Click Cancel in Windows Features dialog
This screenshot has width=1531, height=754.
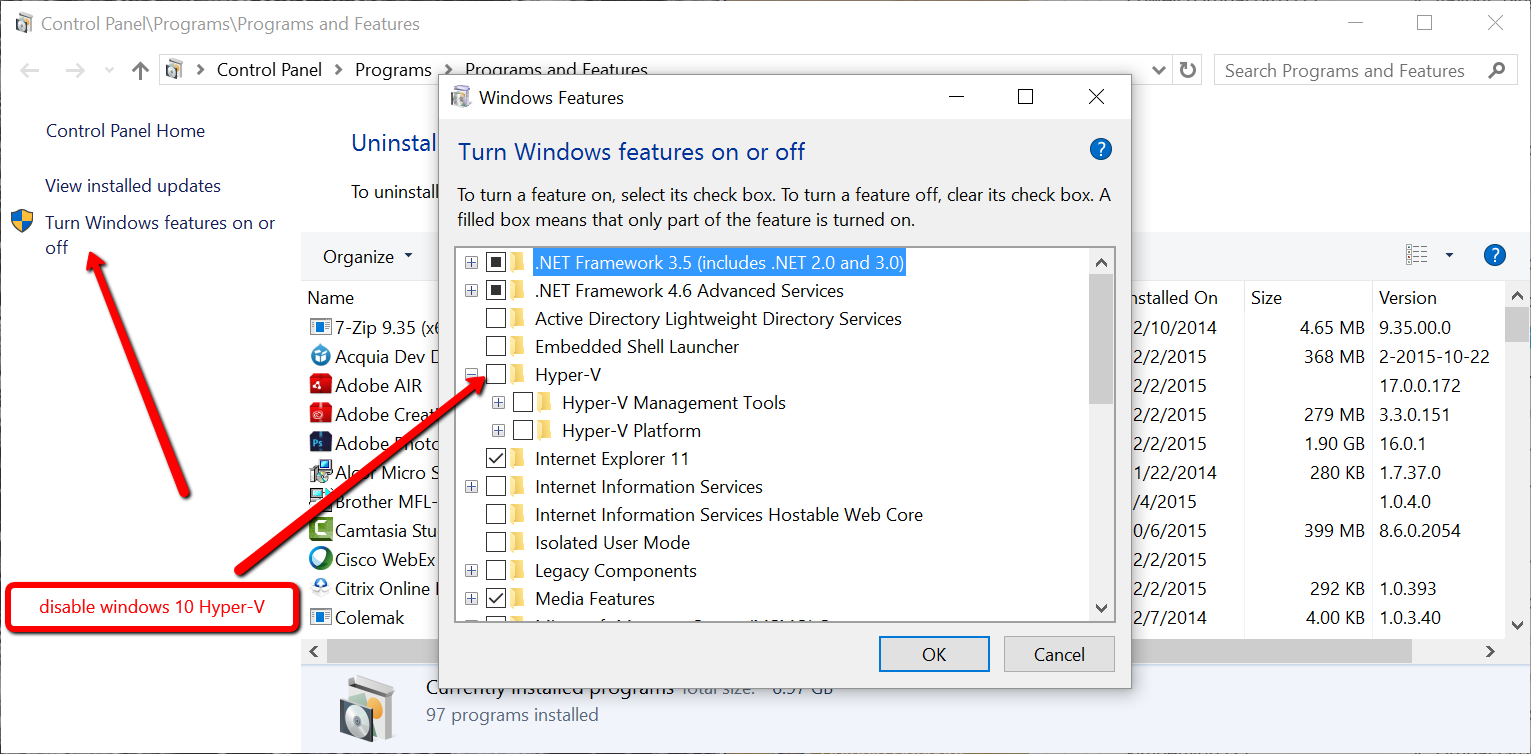1059,654
